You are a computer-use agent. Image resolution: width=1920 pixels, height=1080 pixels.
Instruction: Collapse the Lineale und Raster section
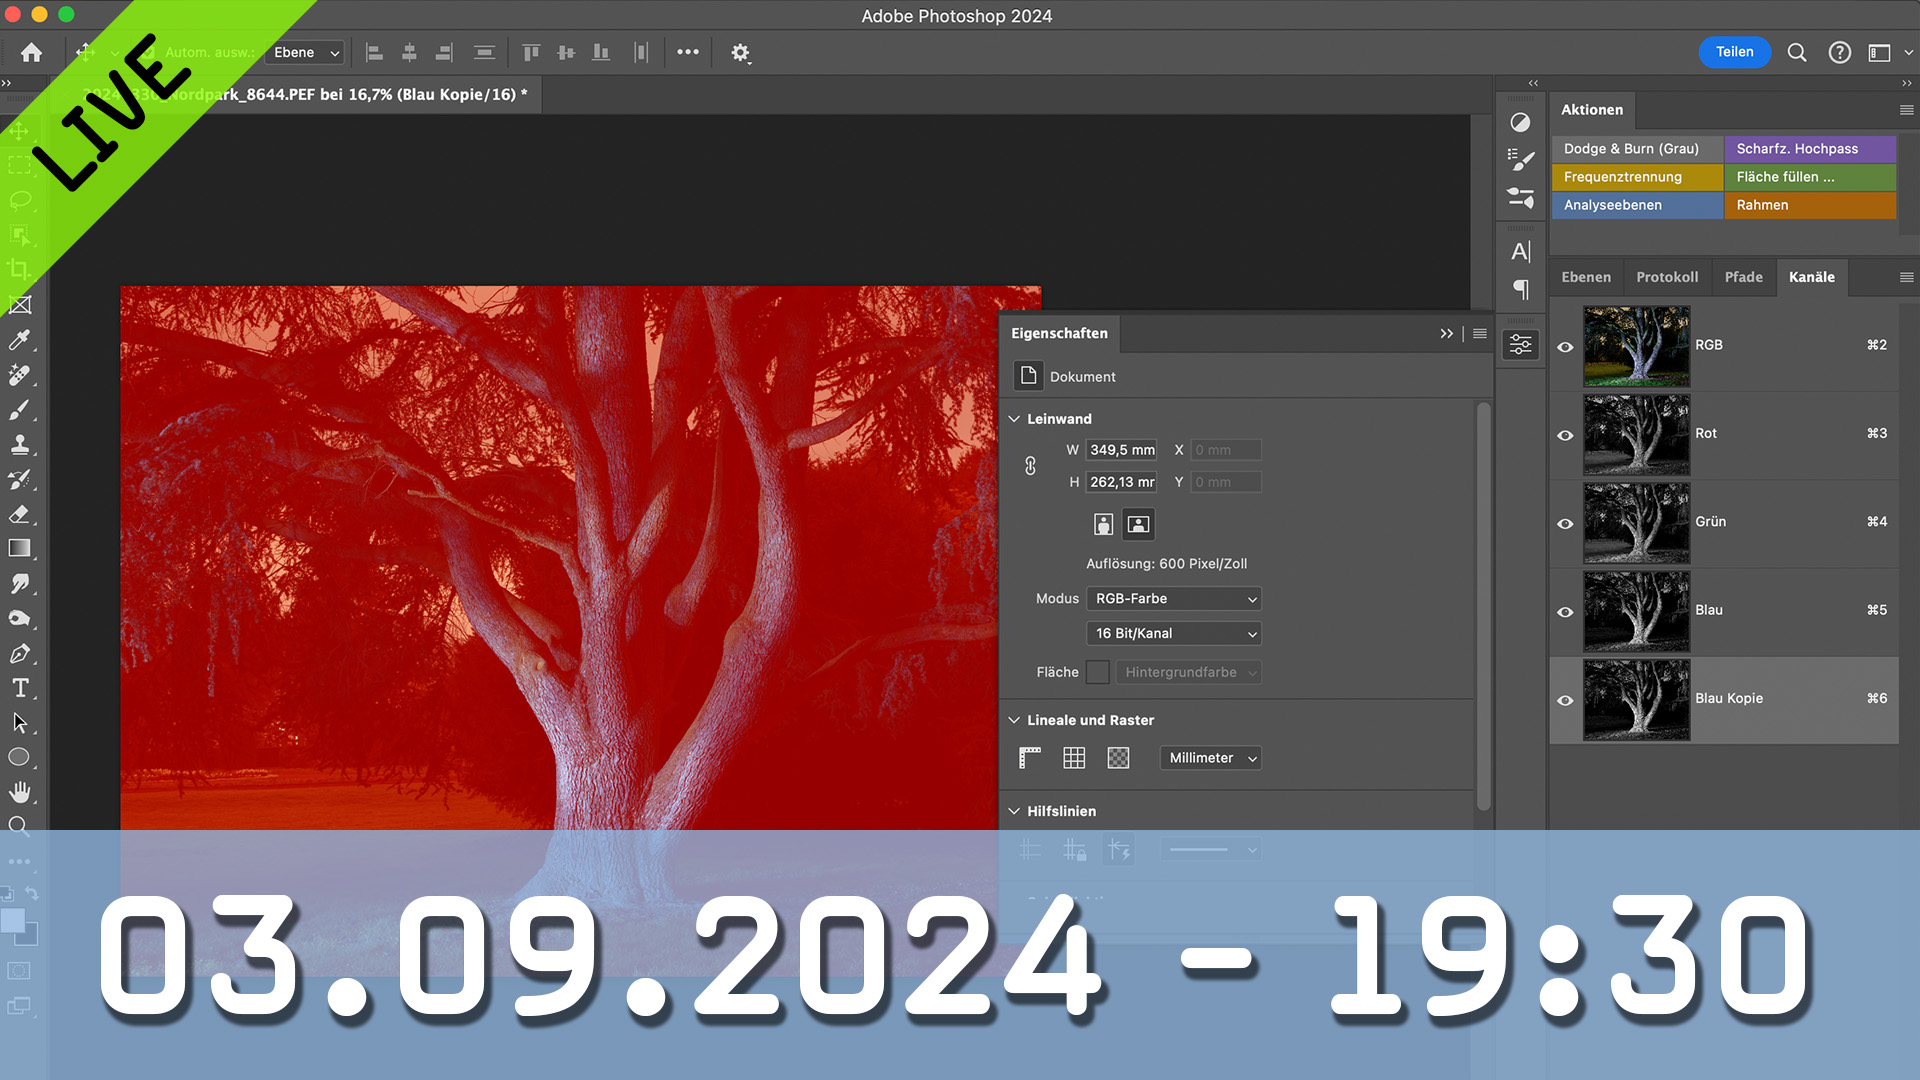click(1014, 720)
